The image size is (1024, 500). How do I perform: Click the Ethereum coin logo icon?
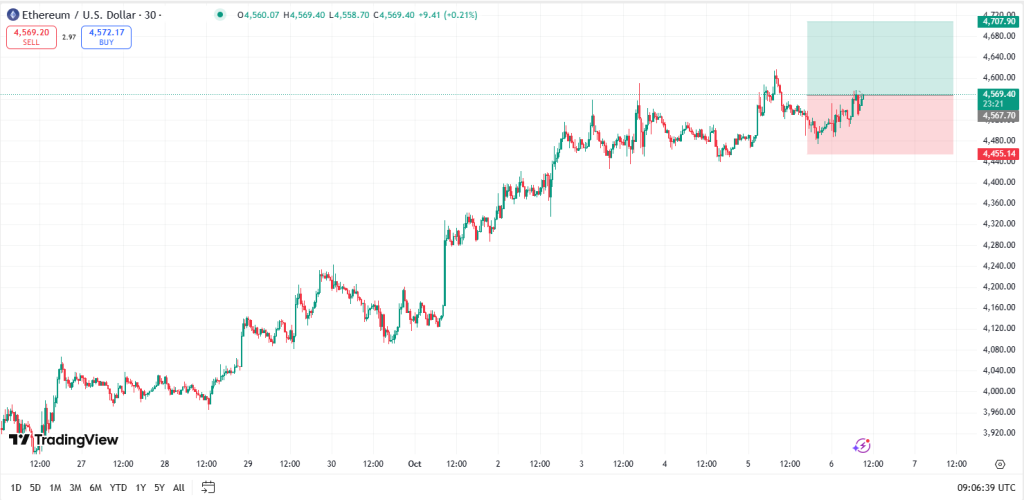(12, 15)
